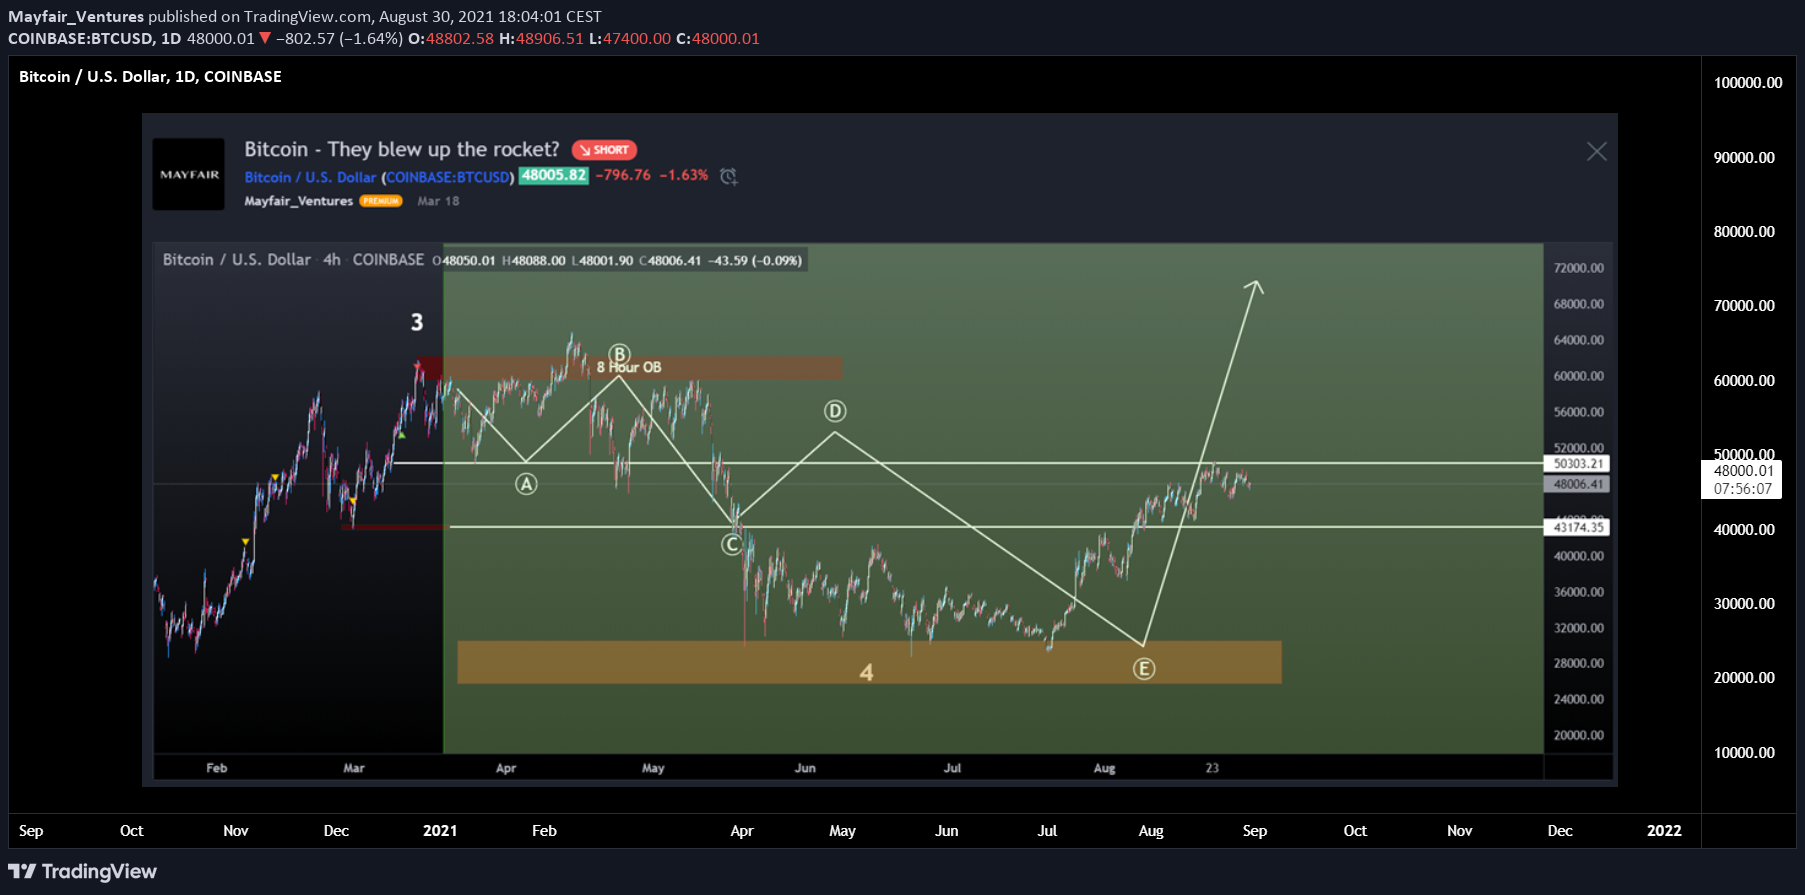
Task: Click the -796.76 price change value
Action: [623, 175]
